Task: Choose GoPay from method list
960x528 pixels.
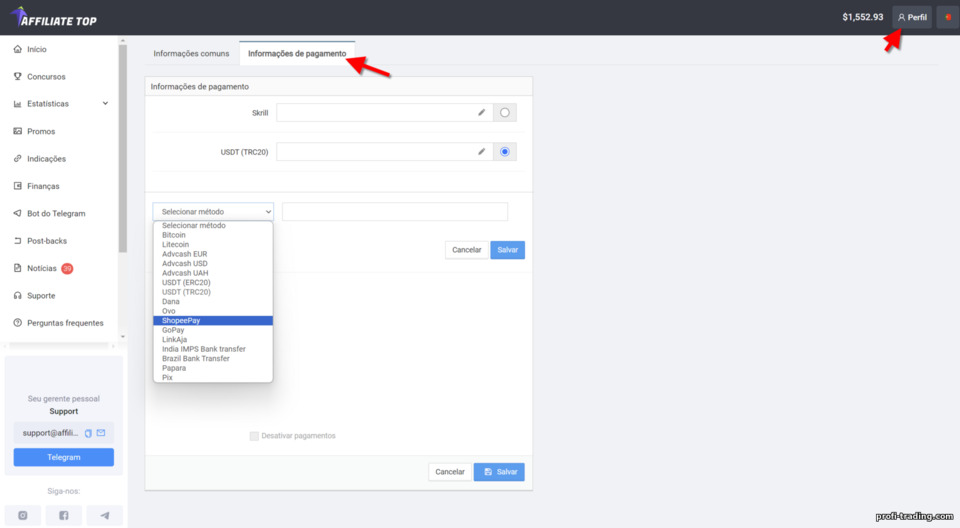Action: tap(212, 330)
